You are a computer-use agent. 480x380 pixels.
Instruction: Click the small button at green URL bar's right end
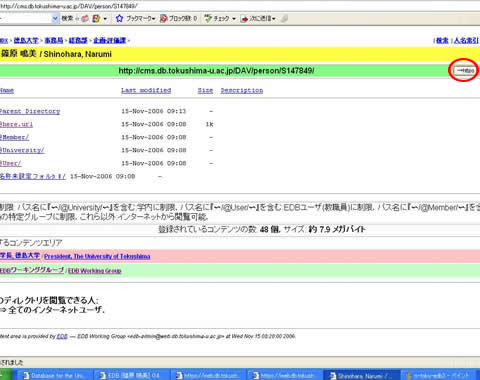(x=465, y=71)
